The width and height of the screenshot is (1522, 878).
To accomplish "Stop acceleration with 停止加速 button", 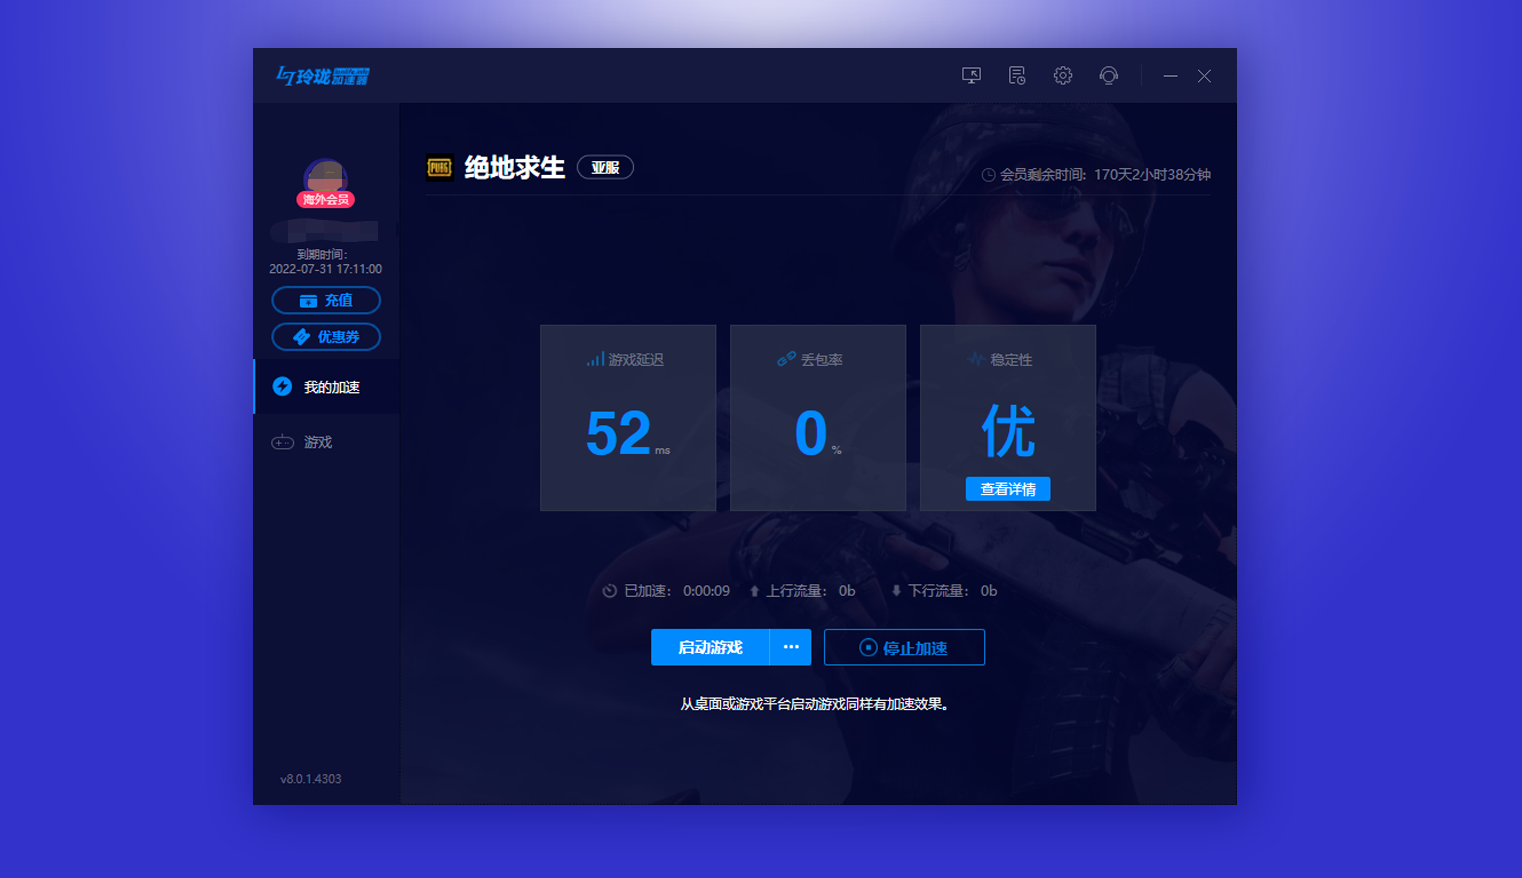I will [x=904, y=647].
